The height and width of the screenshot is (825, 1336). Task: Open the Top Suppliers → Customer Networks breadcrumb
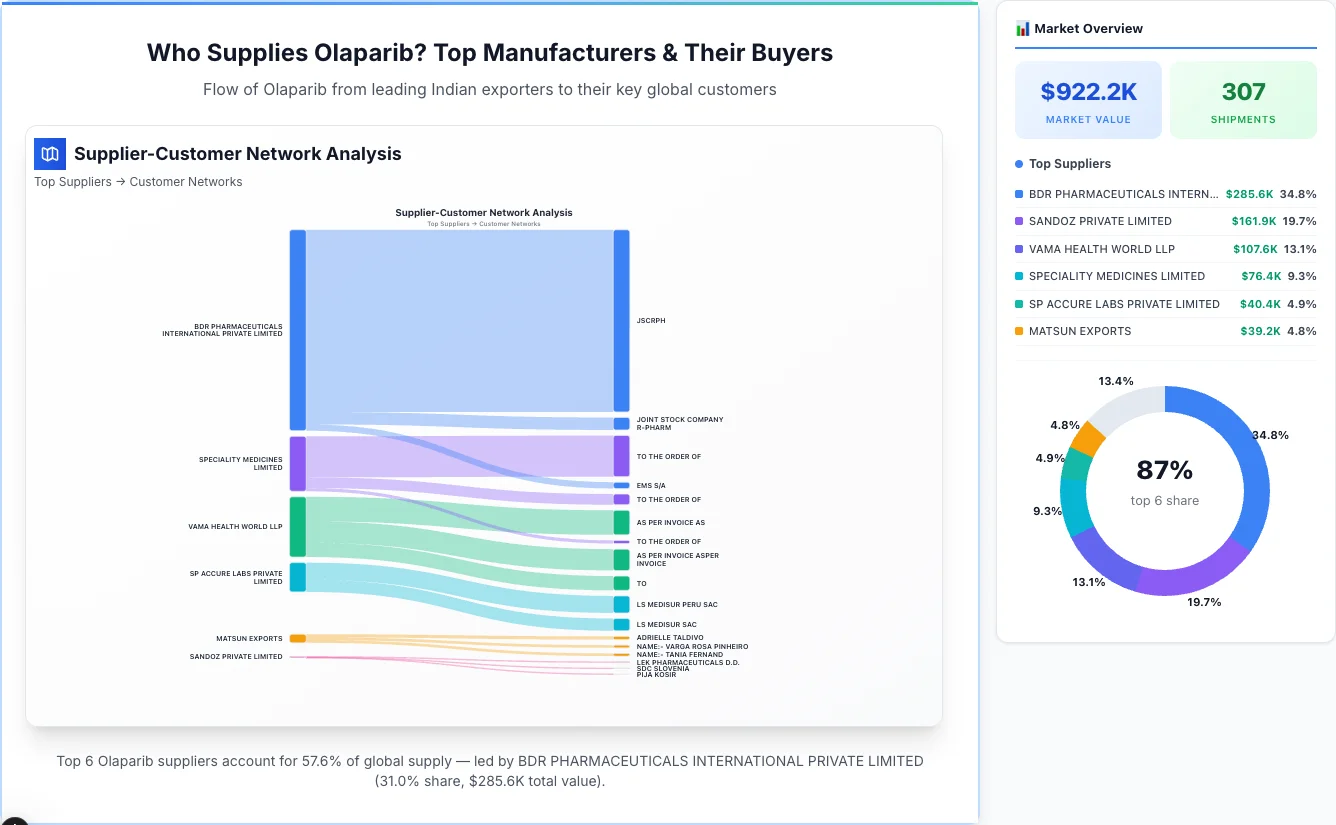click(138, 181)
